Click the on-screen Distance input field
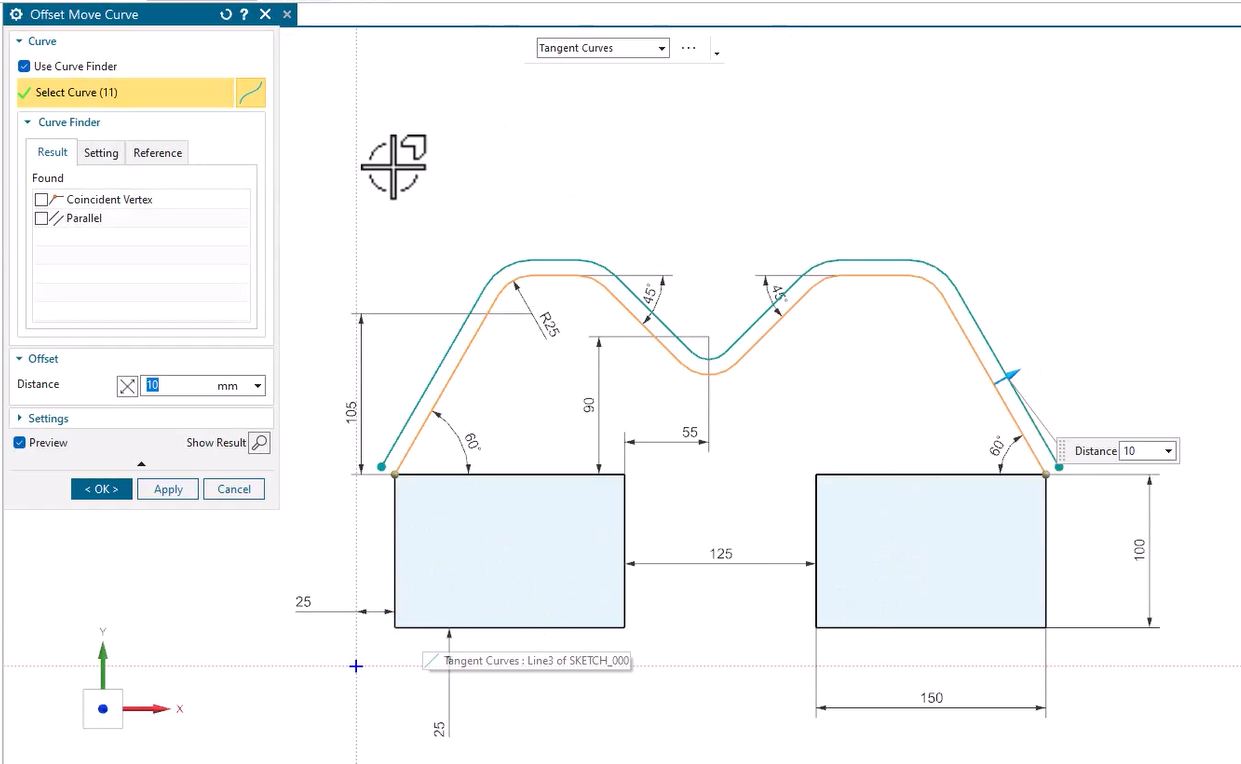 [1140, 451]
